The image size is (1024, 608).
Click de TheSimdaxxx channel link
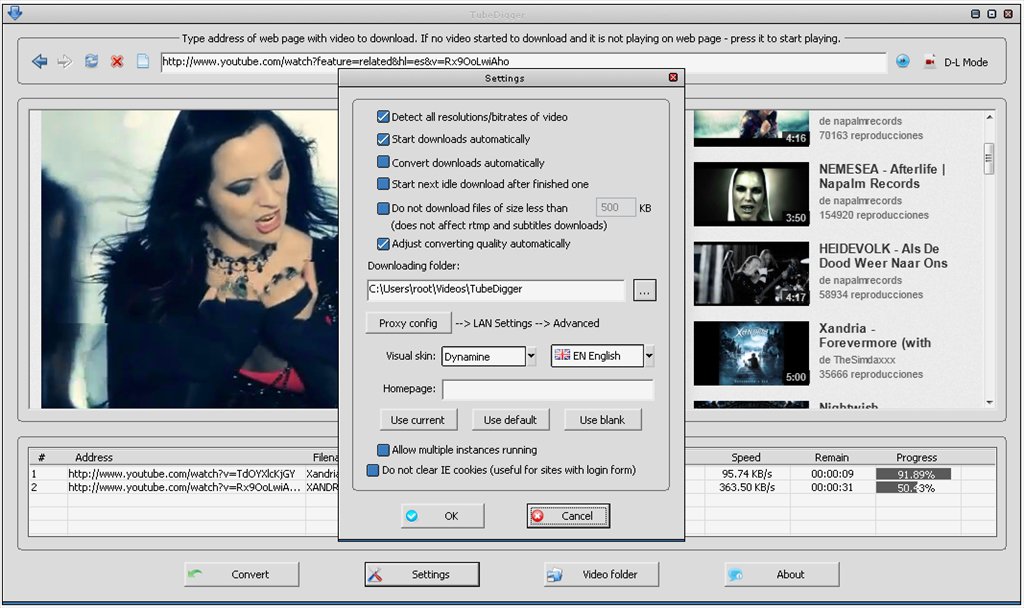tap(857, 360)
